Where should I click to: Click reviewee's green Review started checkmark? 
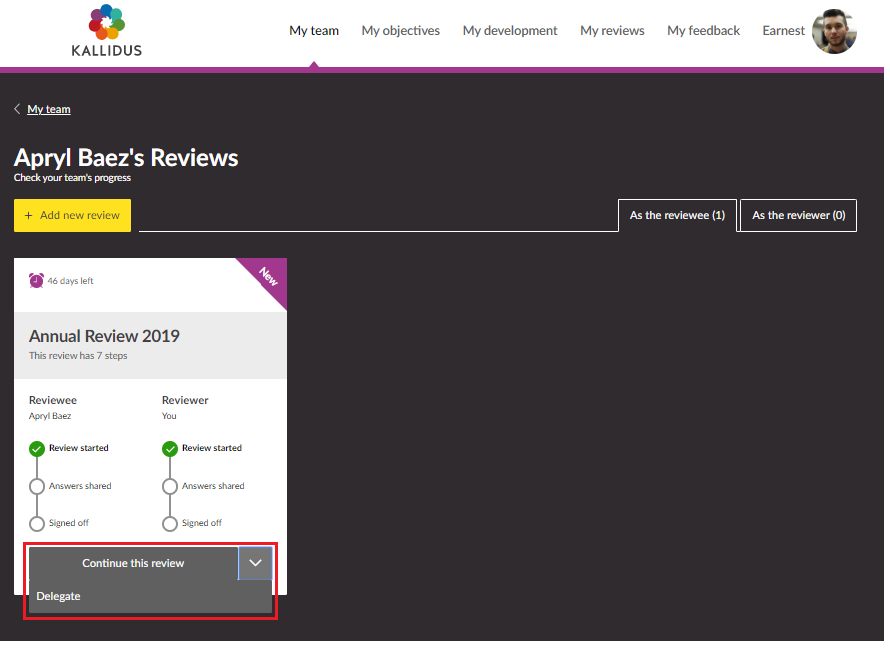click(37, 449)
